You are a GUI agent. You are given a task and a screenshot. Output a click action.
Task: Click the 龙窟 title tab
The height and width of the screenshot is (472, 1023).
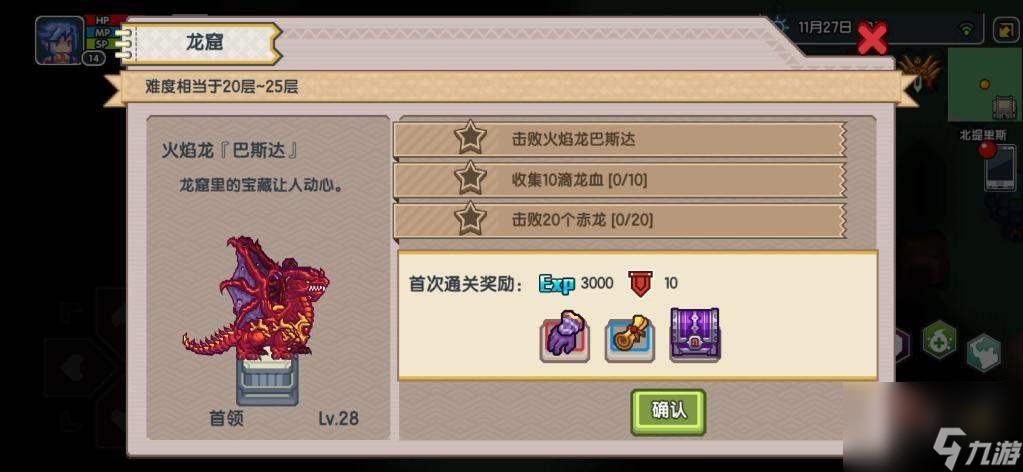tap(204, 43)
